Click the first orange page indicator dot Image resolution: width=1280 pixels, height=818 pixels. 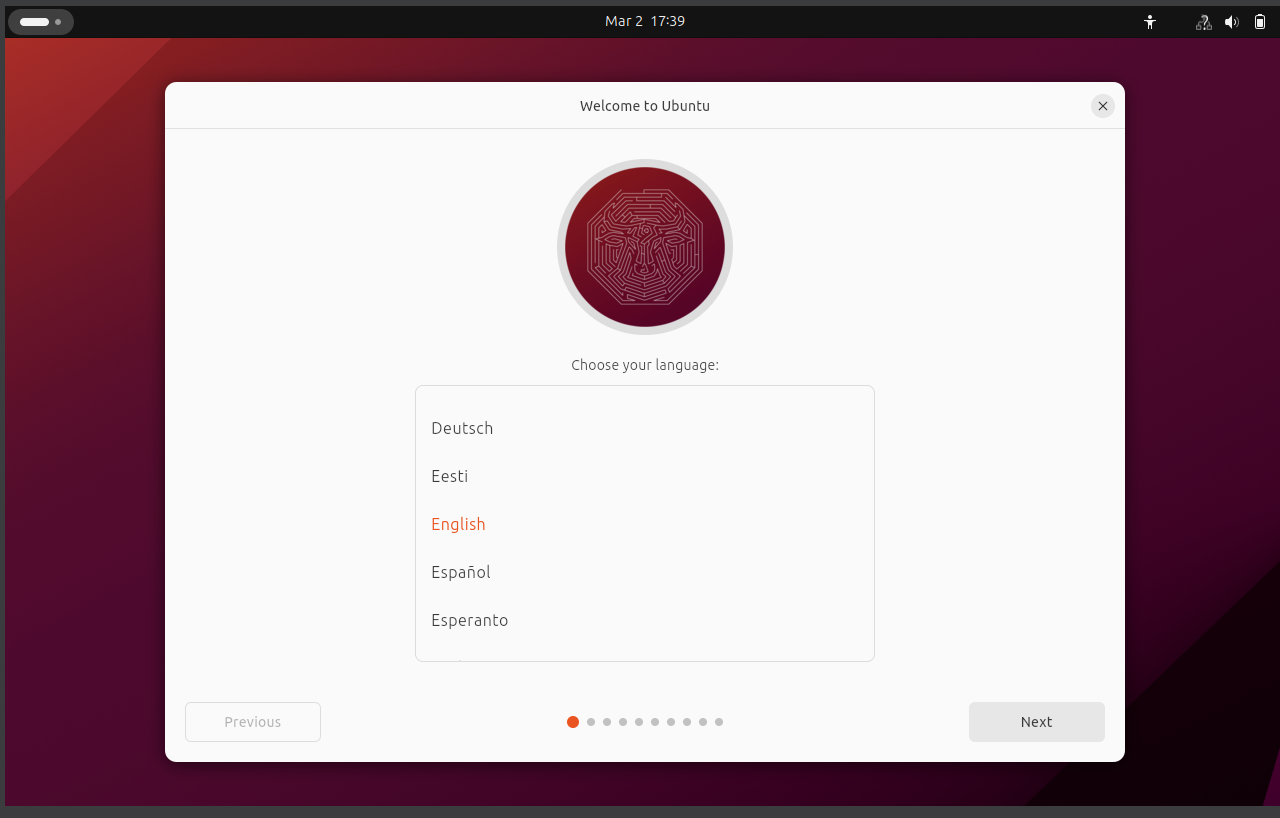point(573,722)
